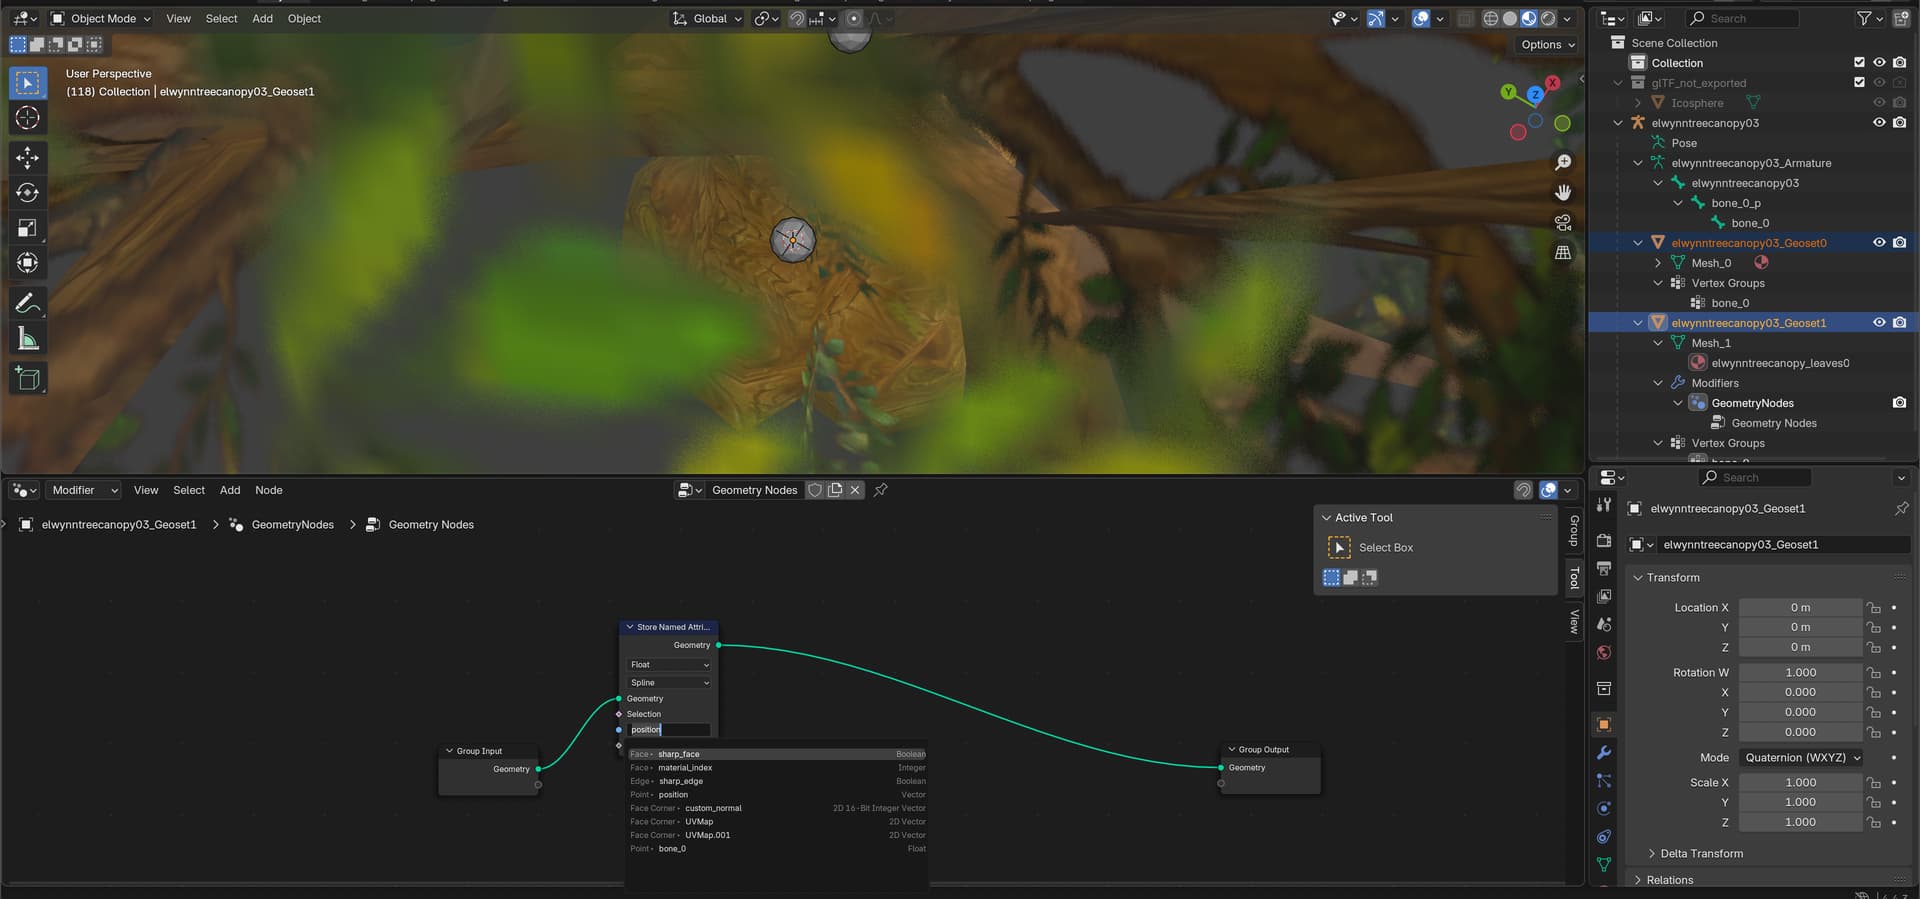Open the Add menu in 3D viewport header
Viewport: 1920px width, 899px height.
[x=262, y=18]
